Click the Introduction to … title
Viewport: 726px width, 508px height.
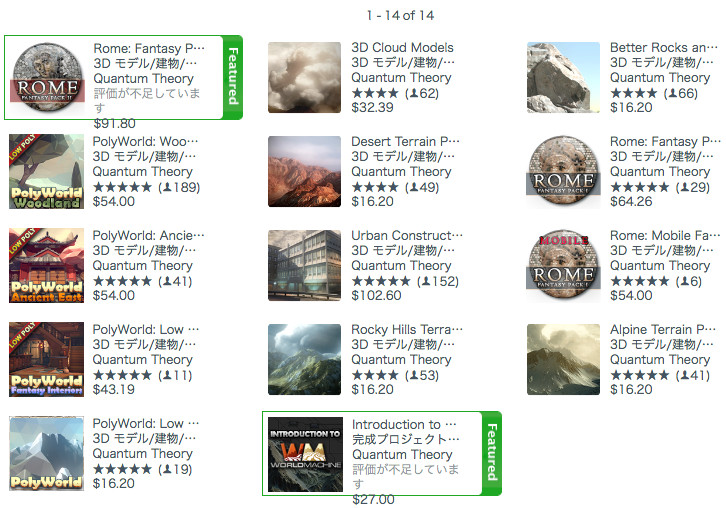tap(404, 425)
